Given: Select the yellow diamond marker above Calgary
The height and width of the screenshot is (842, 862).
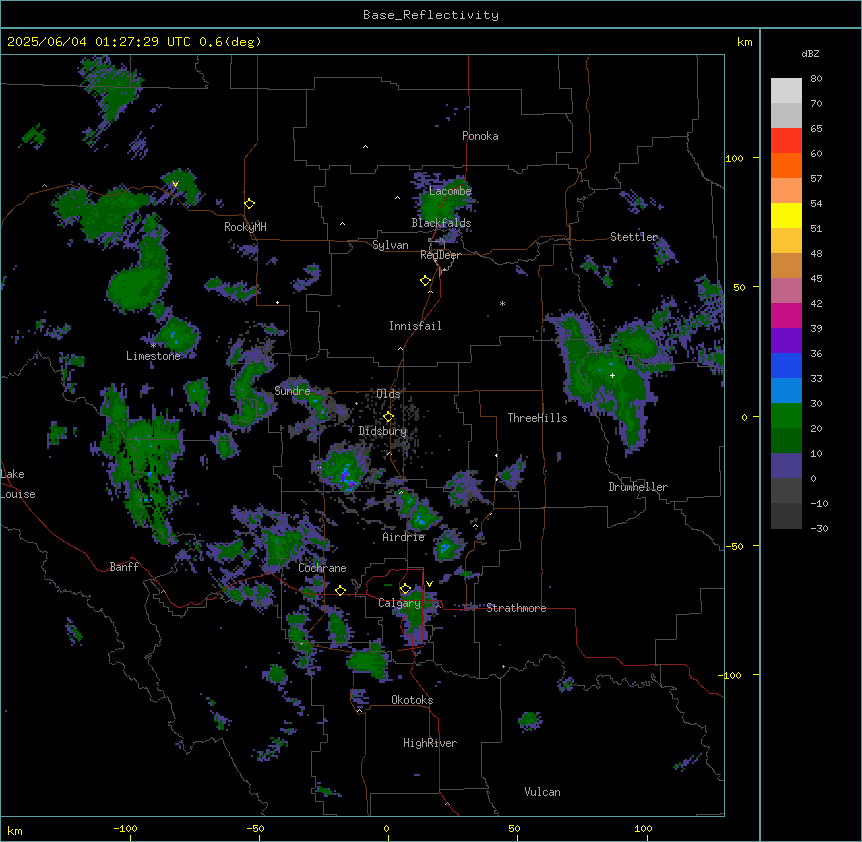Looking at the screenshot, I should 405,589.
